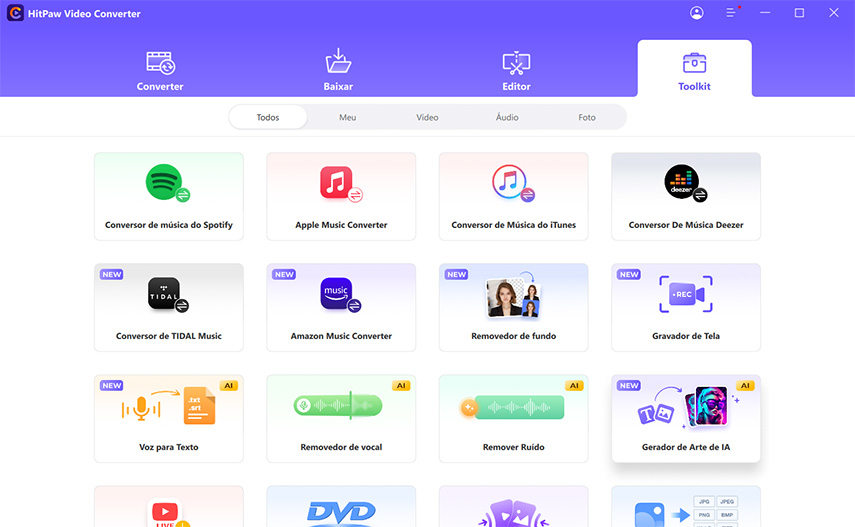Screen dimensions: 855x527
Task: Launch Apple Music Converter
Action: click(x=341, y=196)
